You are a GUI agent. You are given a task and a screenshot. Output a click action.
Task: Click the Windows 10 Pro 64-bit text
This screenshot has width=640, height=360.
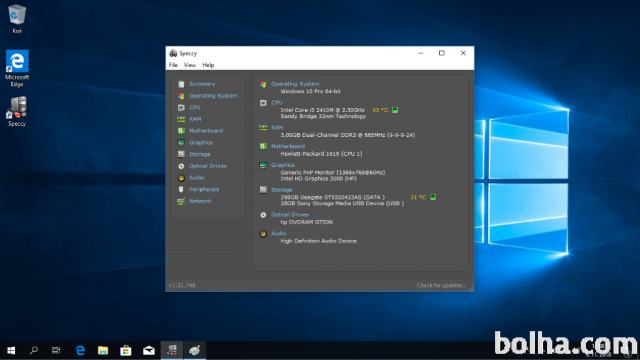tap(311, 91)
